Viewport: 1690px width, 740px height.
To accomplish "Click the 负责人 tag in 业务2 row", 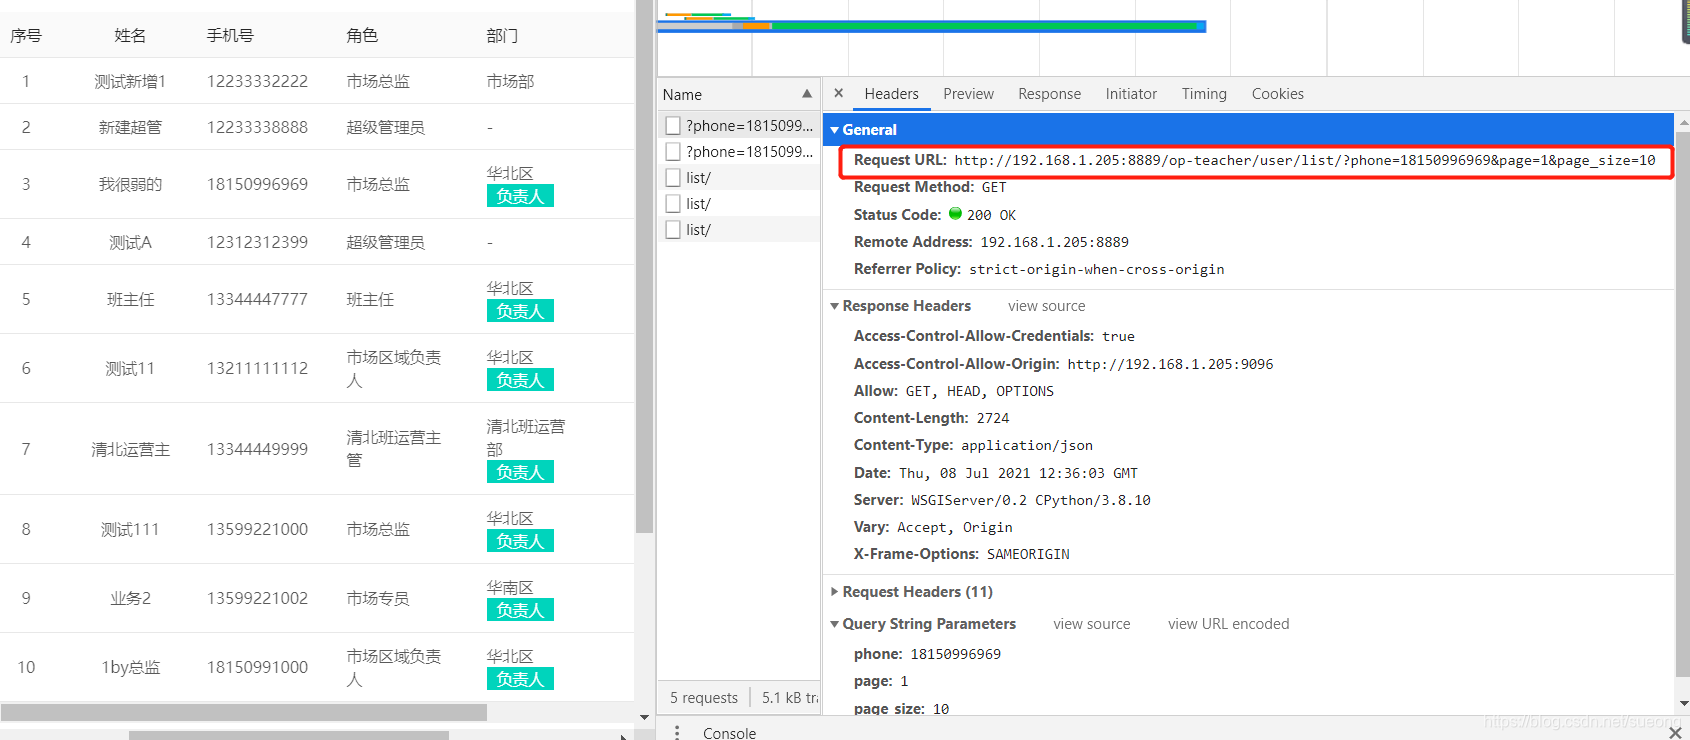I will coord(520,610).
